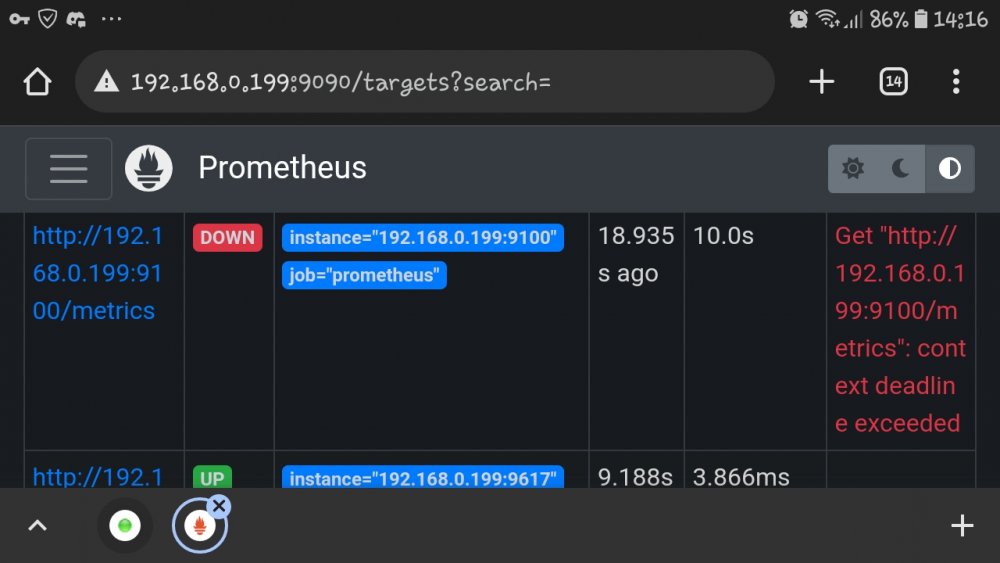Switch to the green dot tab
The image size is (1000, 563).
click(x=125, y=525)
